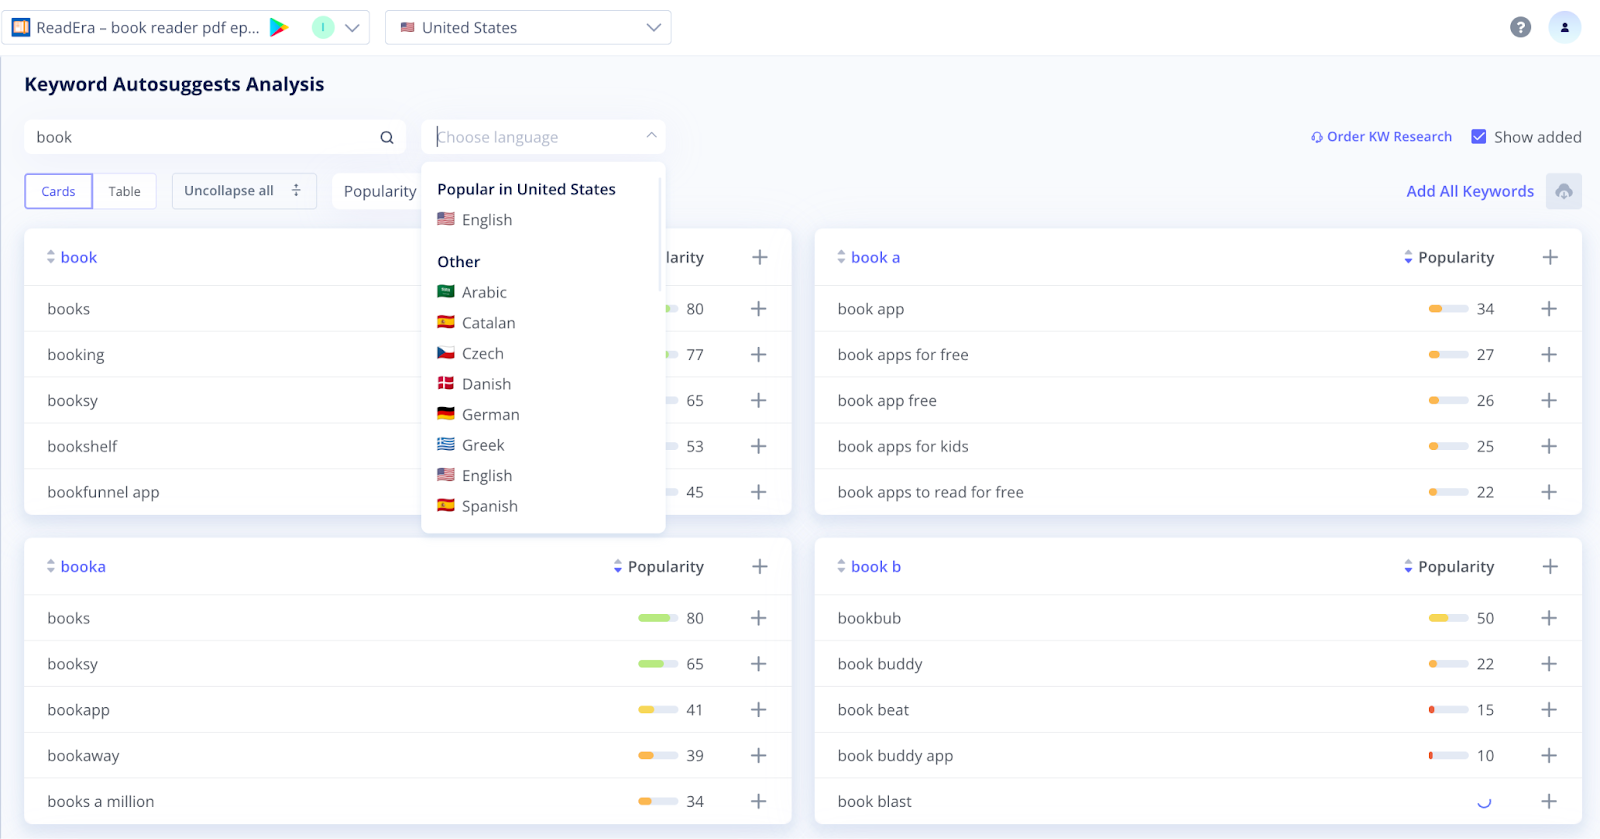The height and width of the screenshot is (839, 1600).
Task: Add 'bookaway' keyword with plus icon
Action: point(759,756)
